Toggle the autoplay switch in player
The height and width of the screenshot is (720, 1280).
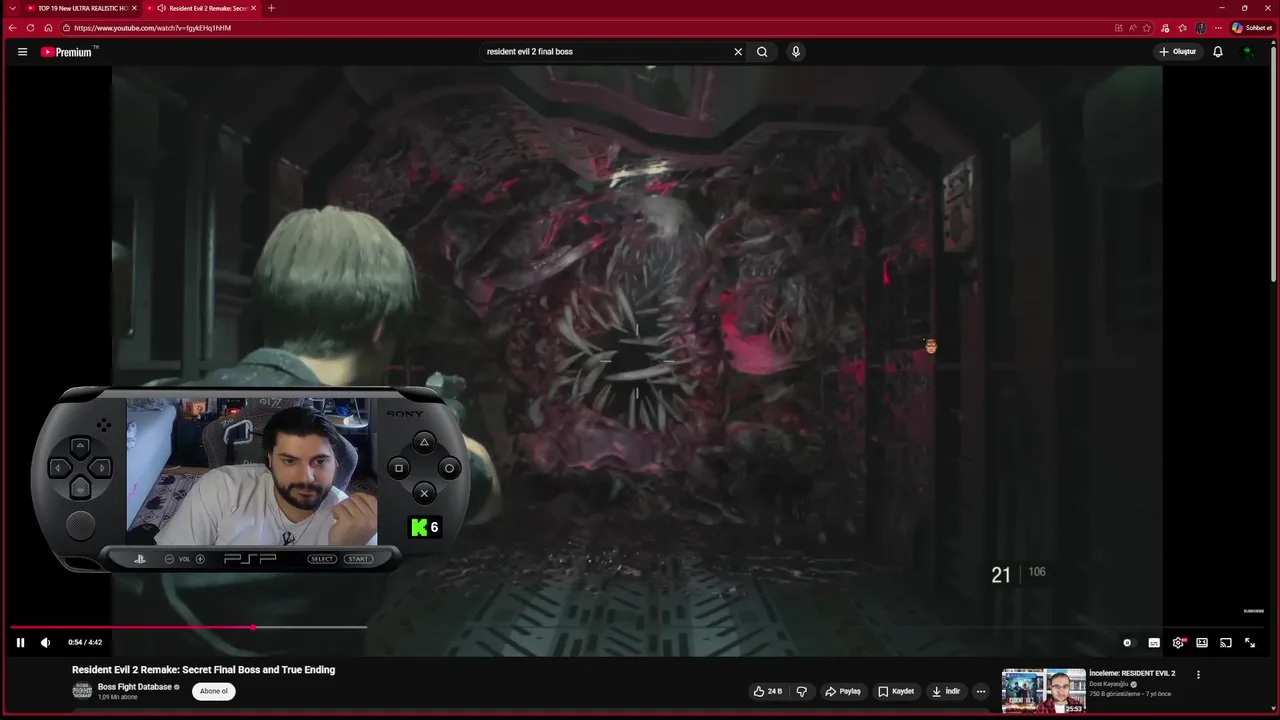coord(1128,643)
